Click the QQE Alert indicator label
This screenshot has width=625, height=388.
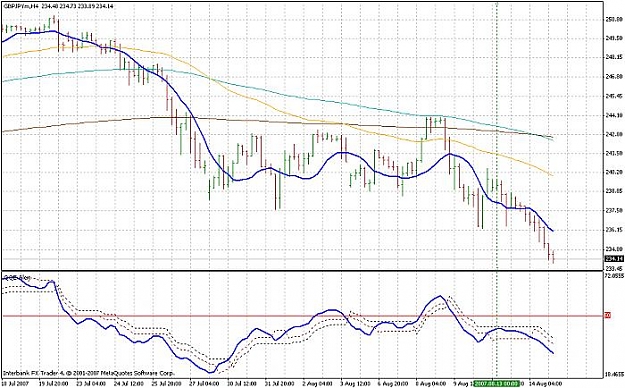pos(16,277)
